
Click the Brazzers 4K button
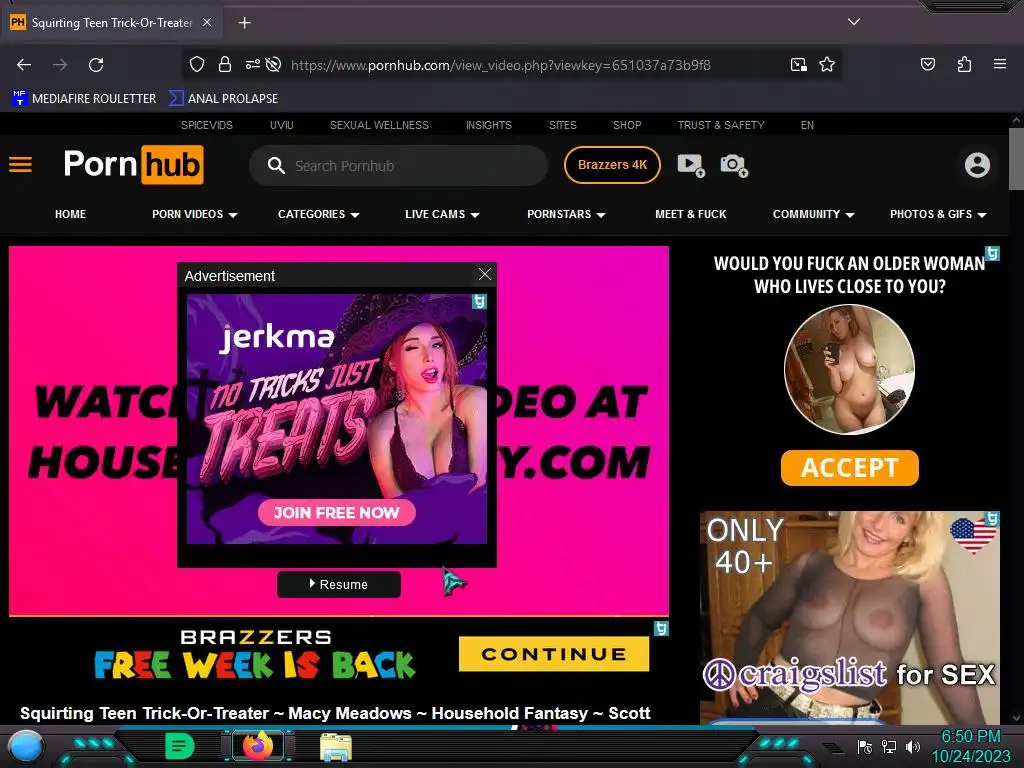(x=612, y=165)
